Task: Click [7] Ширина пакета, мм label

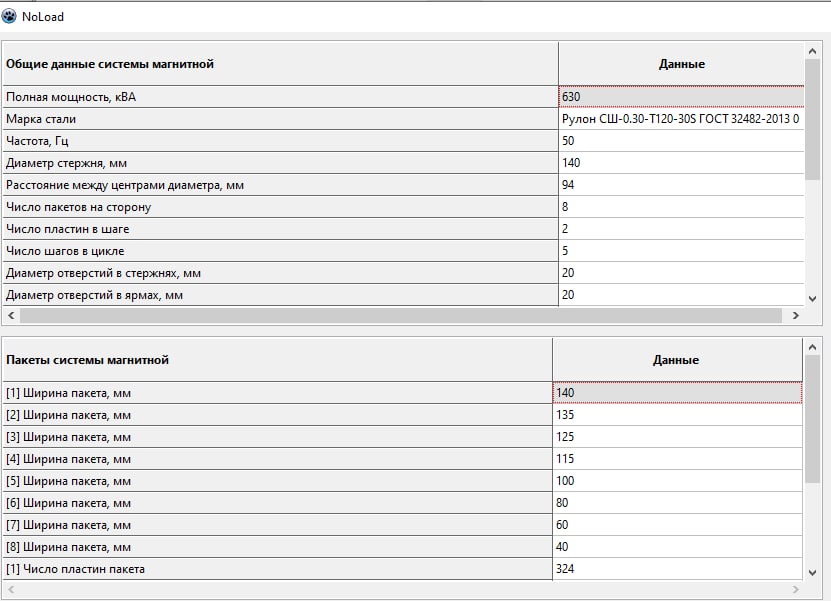Action: click(x=68, y=525)
